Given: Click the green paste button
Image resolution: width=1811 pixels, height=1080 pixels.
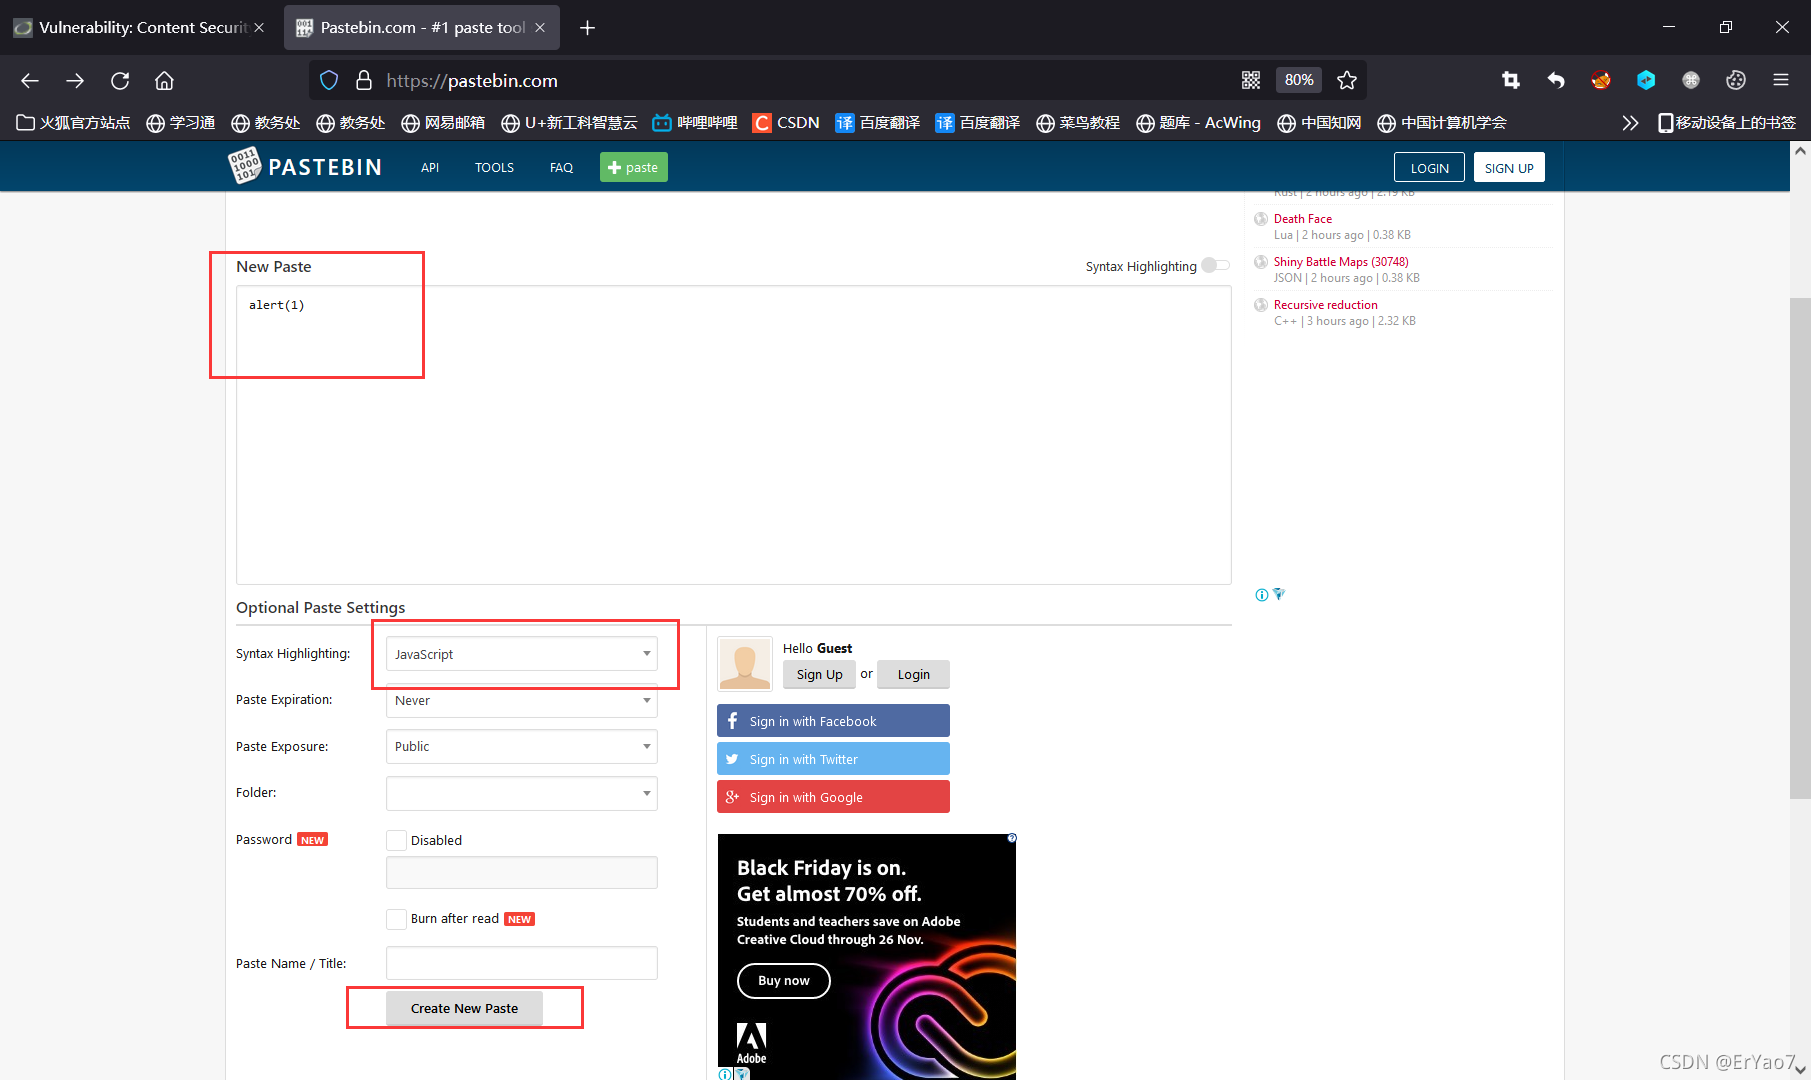Looking at the screenshot, I should pos(634,167).
